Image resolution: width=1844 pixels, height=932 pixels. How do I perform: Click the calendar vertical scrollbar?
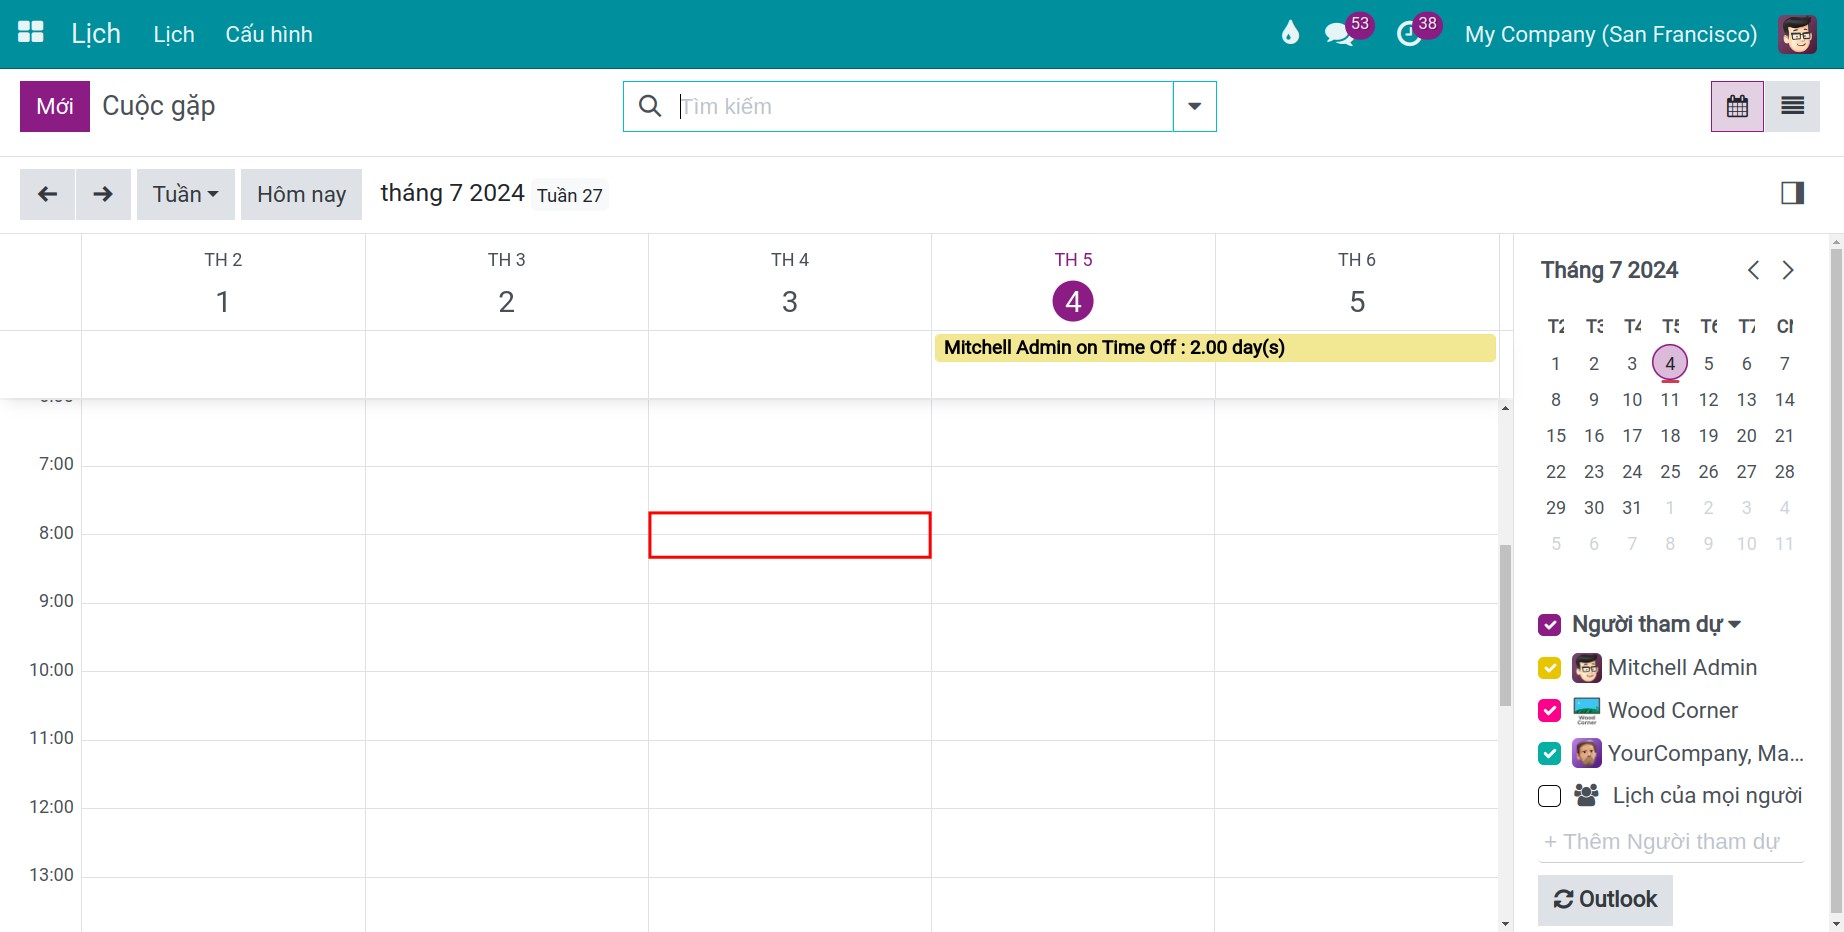pos(1505,625)
